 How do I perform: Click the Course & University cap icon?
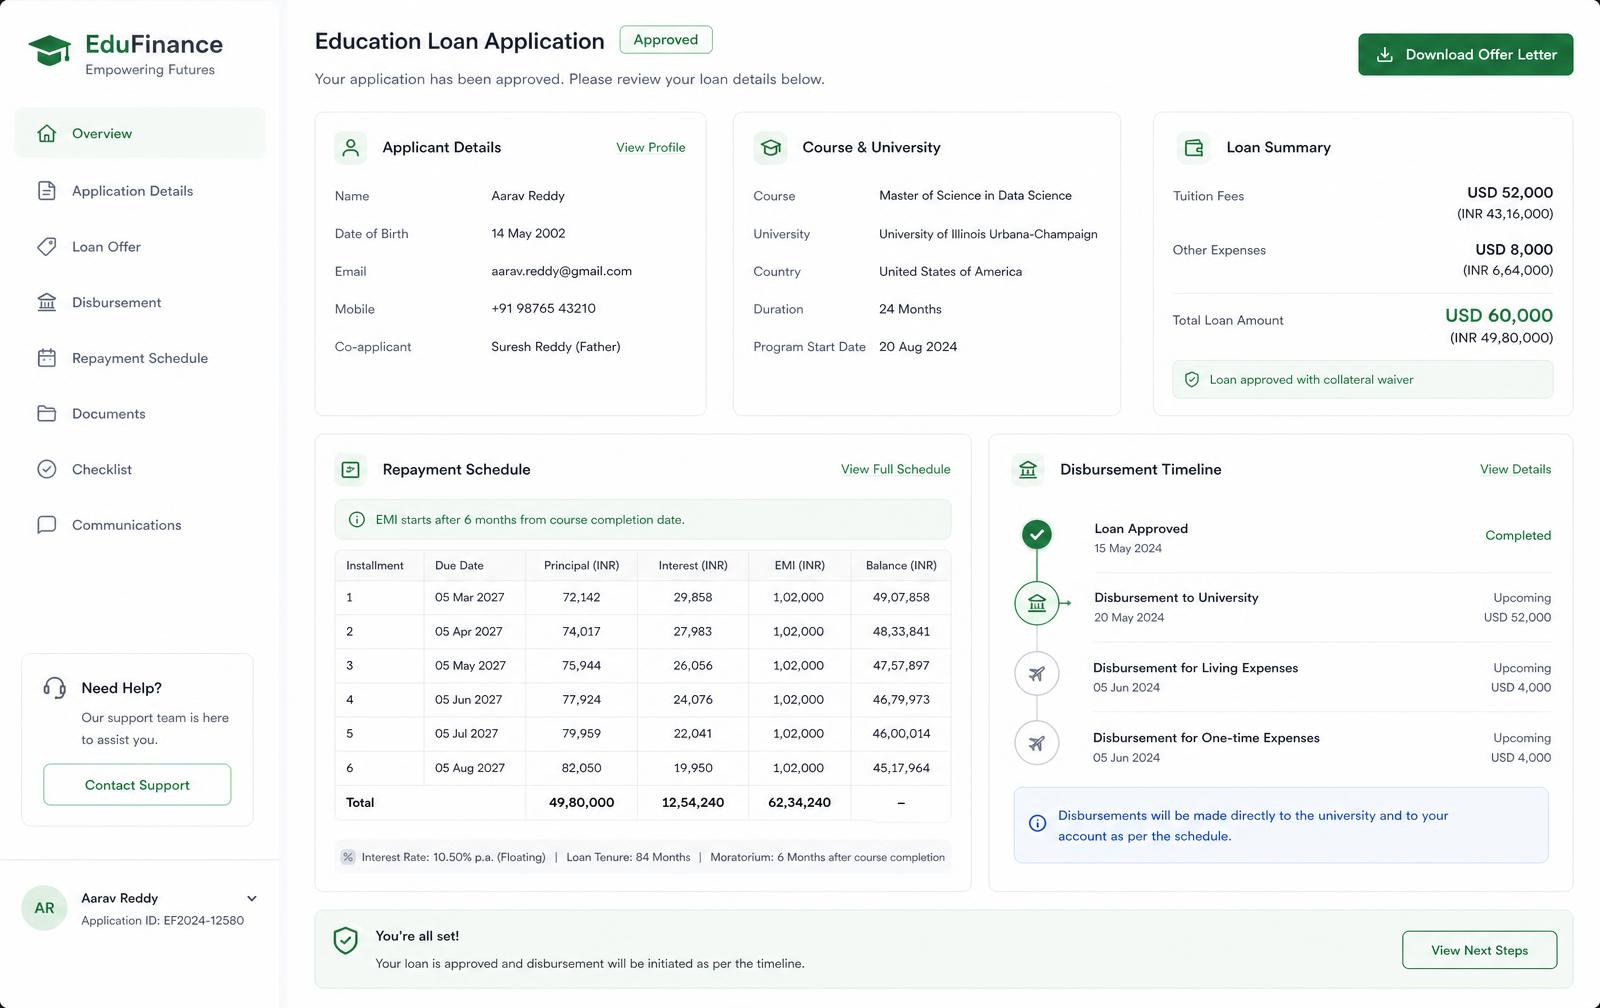pos(770,147)
